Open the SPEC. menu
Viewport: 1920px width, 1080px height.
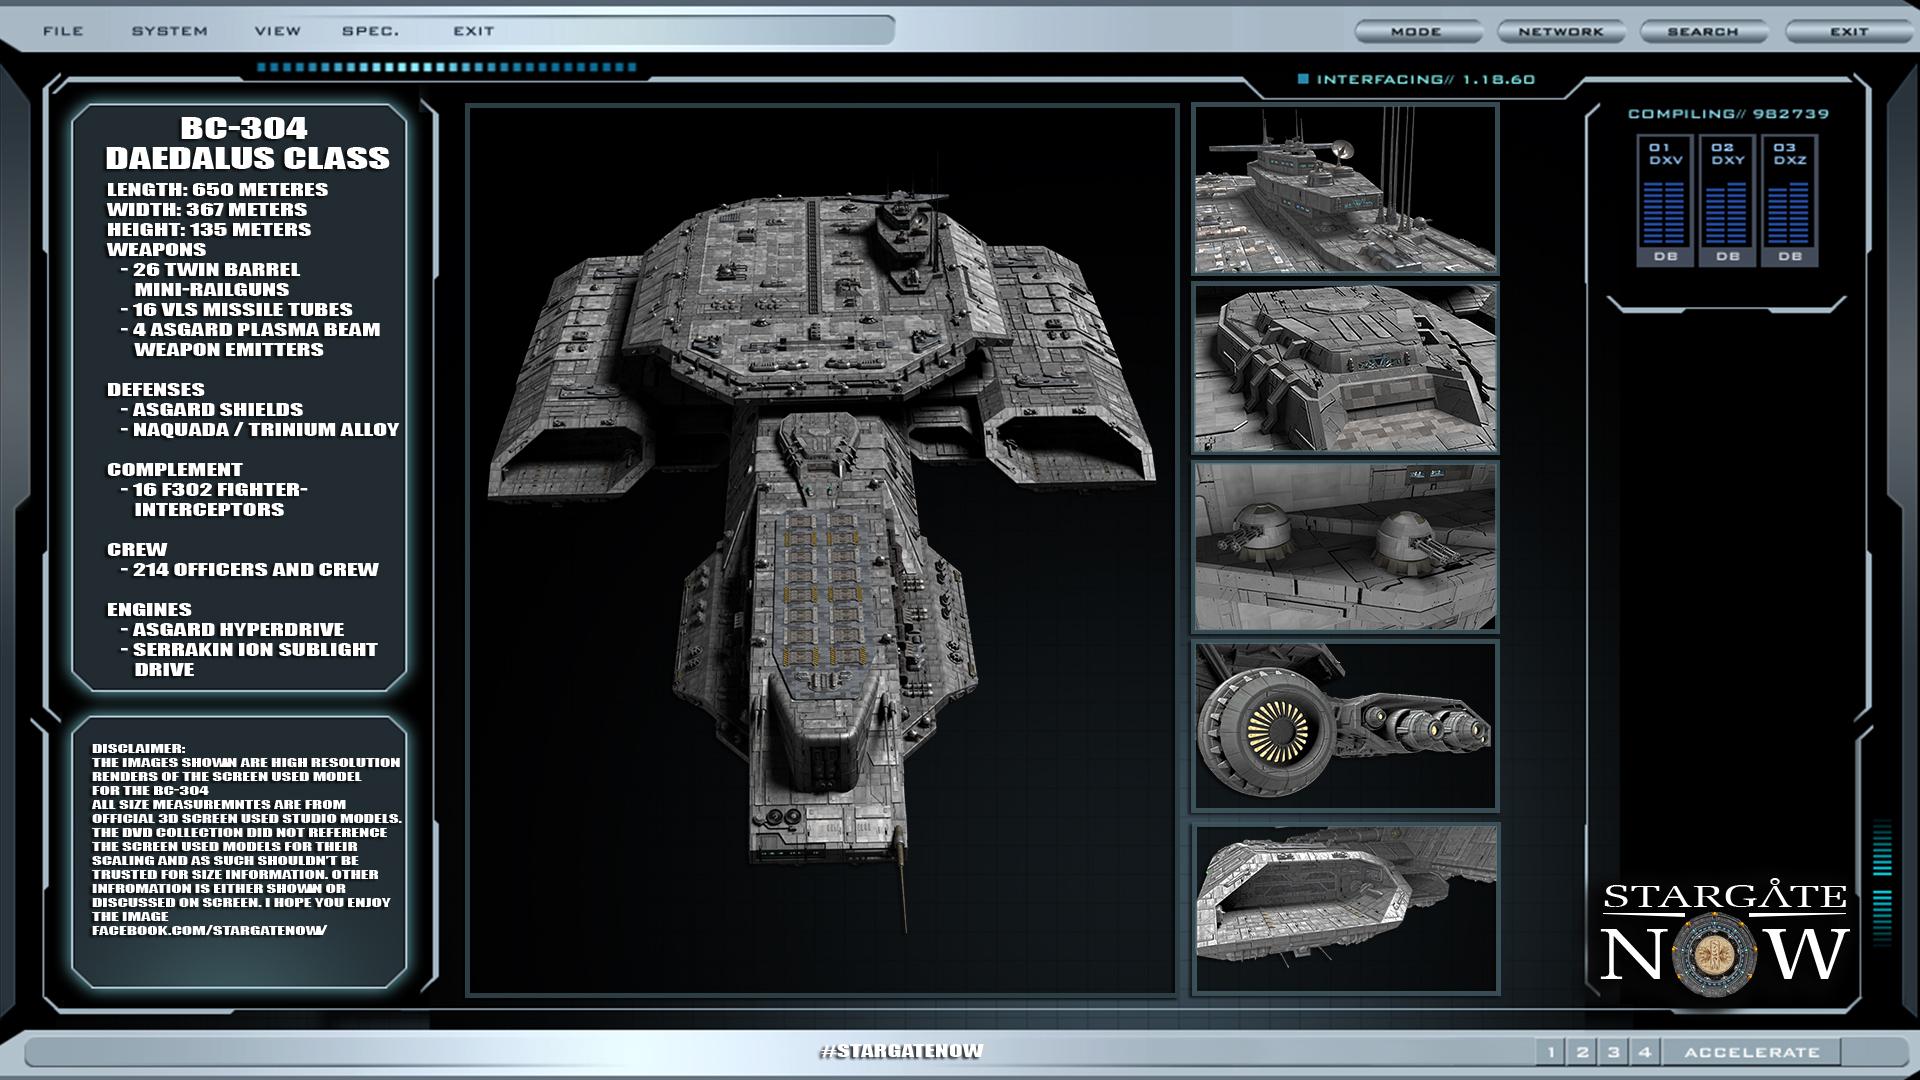coord(370,31)
